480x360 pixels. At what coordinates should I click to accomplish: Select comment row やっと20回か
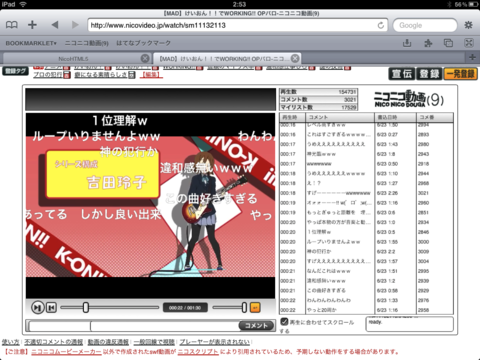366,310
